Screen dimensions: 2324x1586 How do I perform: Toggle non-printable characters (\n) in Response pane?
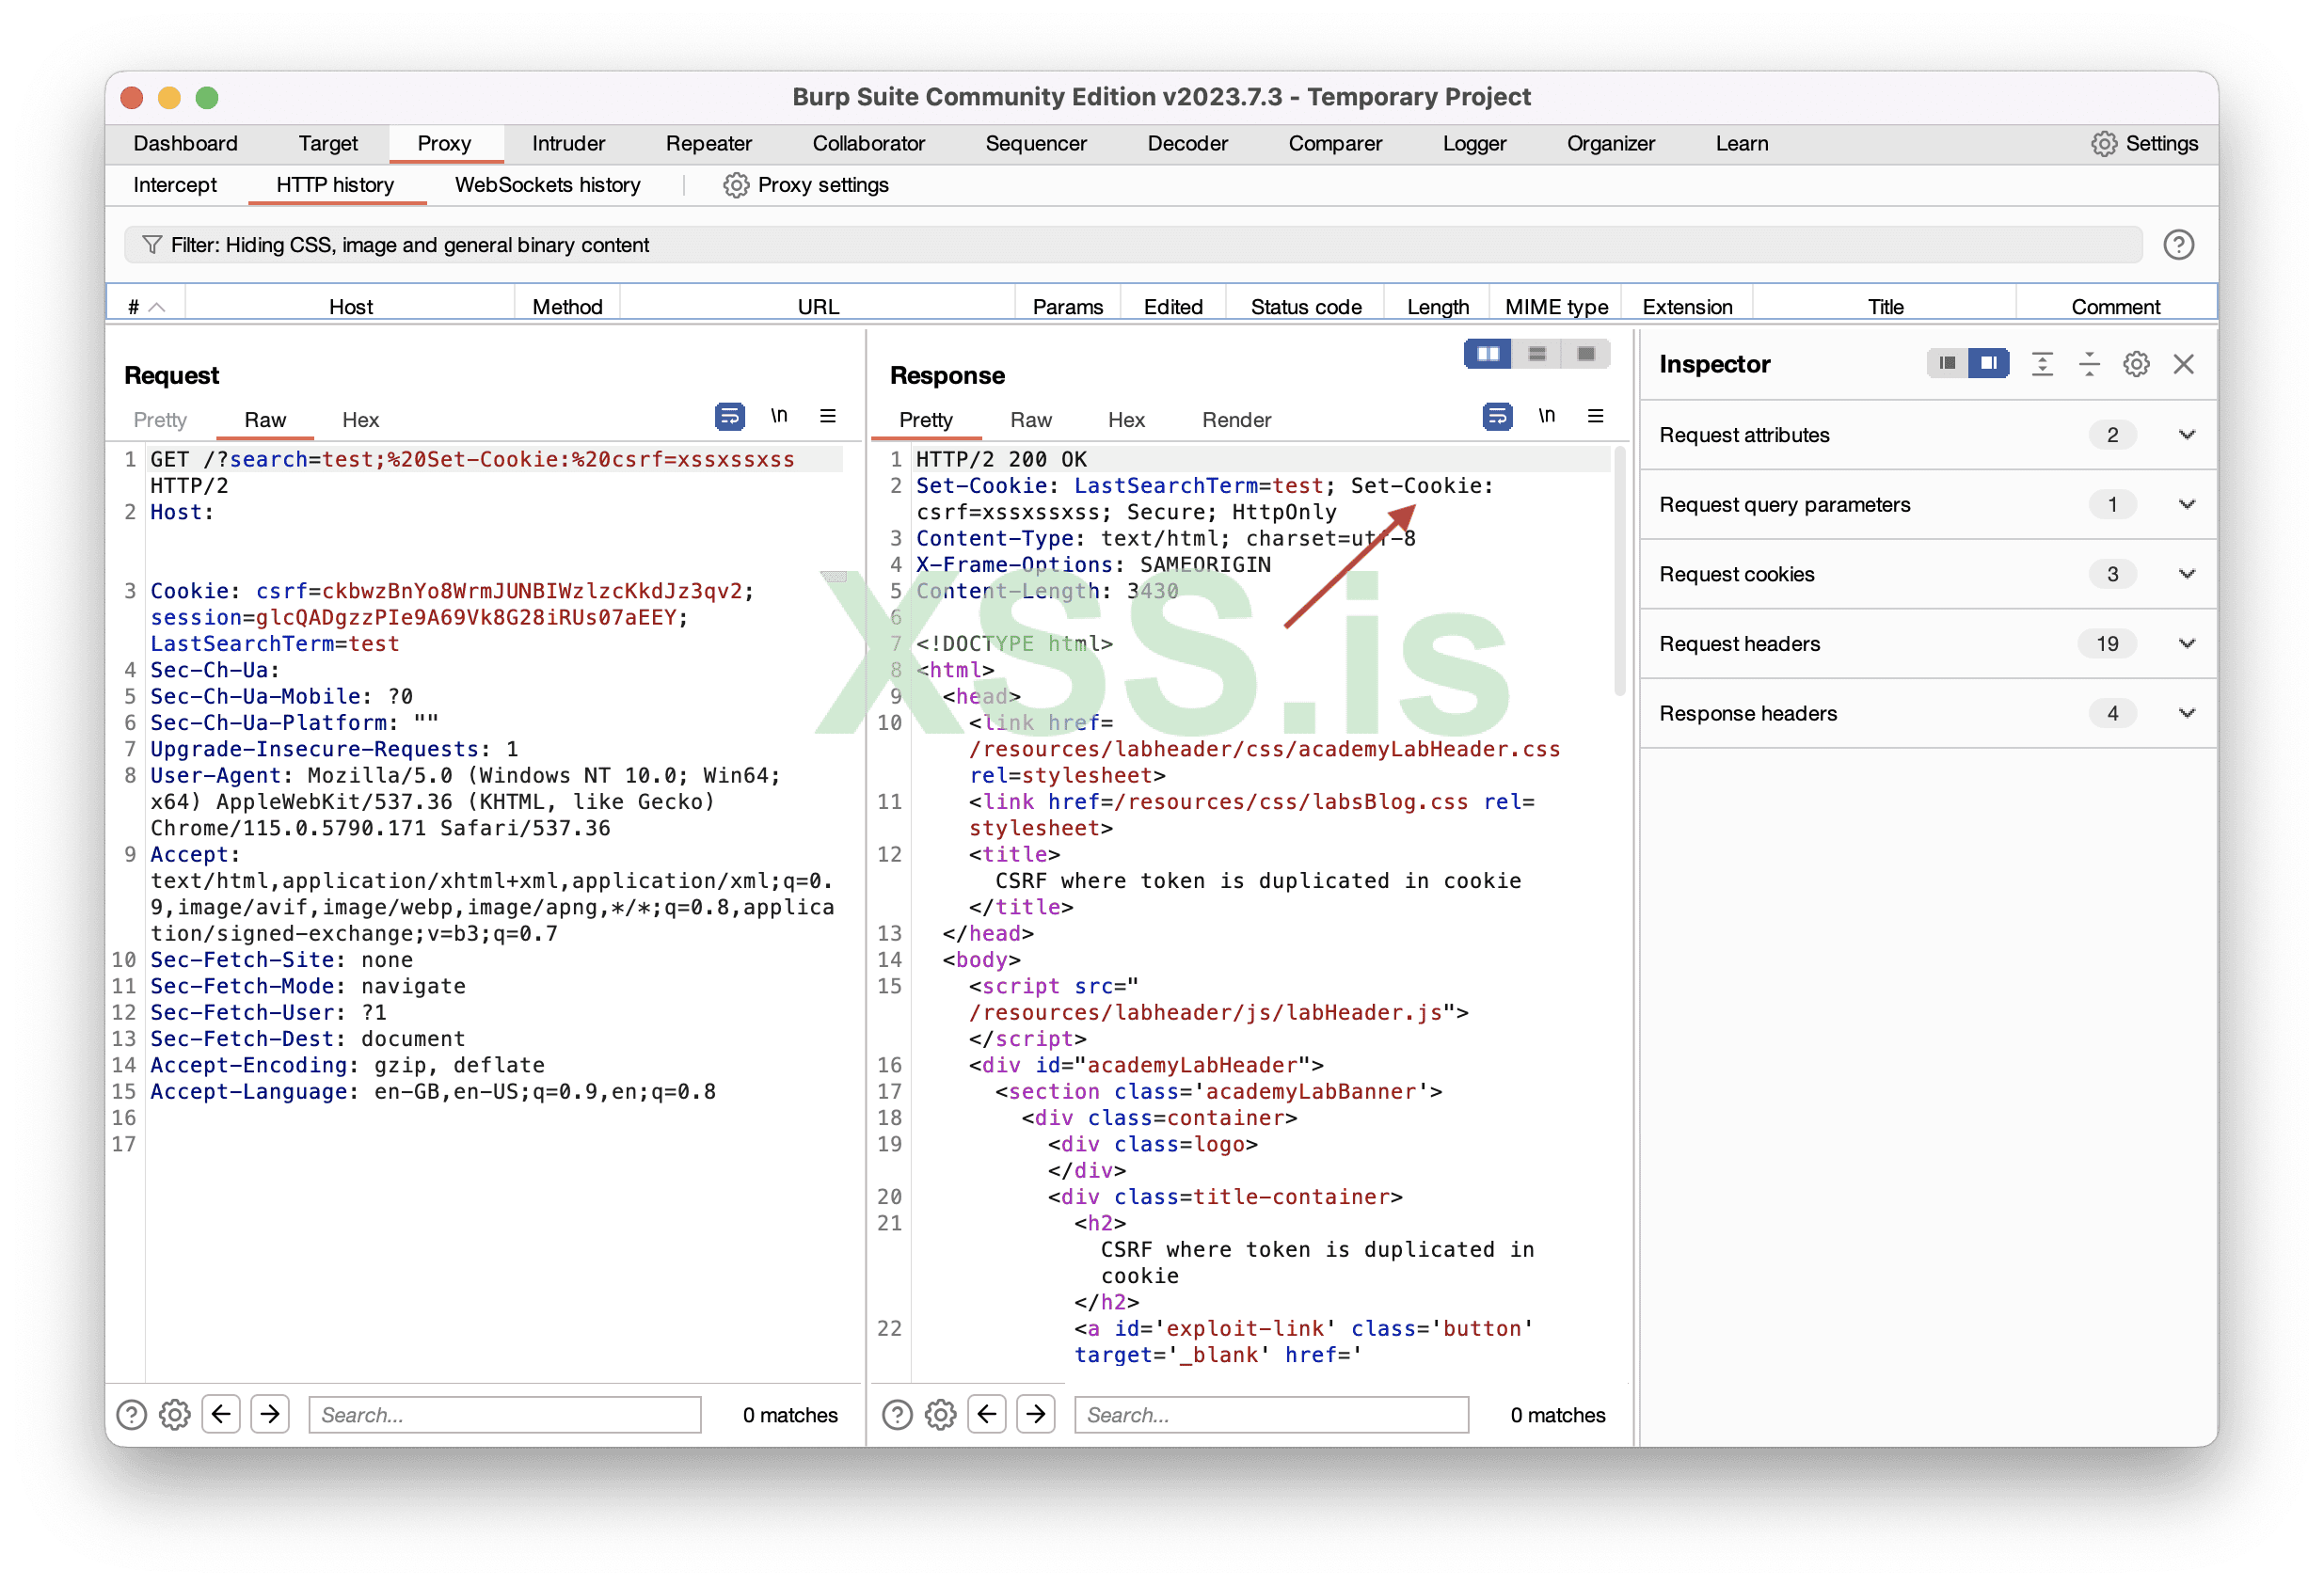1546,416
